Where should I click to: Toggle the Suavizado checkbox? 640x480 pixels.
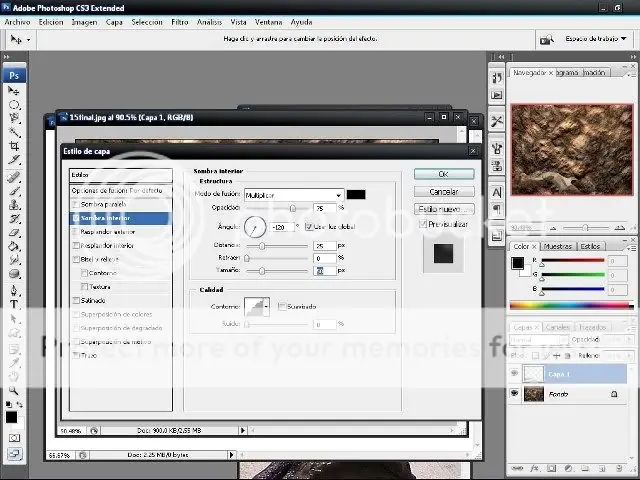click(x=282, y=306)
